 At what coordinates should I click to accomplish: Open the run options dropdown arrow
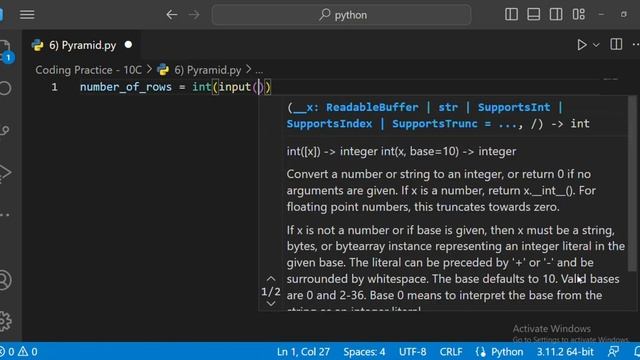[596, 45]
